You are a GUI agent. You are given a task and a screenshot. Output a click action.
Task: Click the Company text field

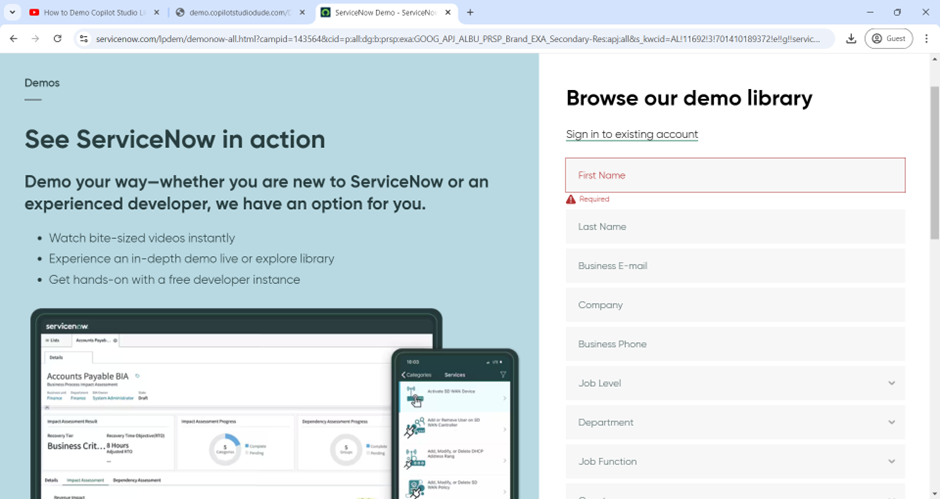[x=735, y=305]
